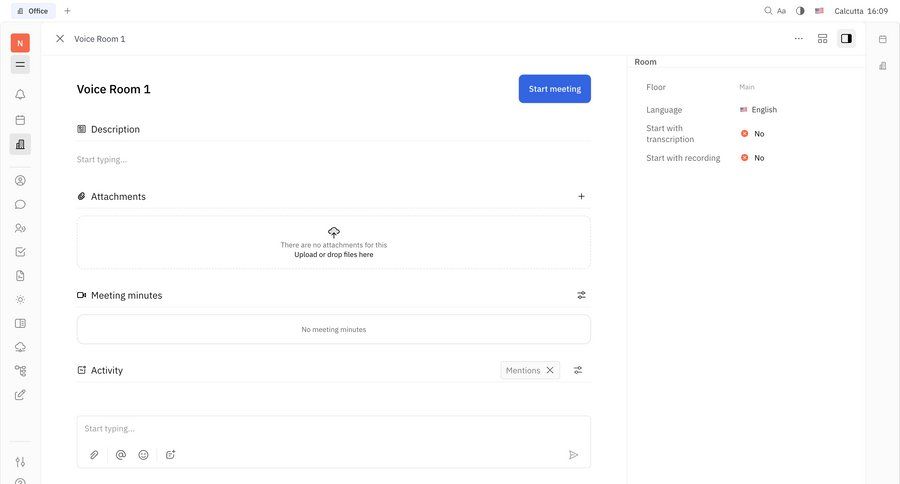
Task: Toggle the right side panel icon
Action: 846,38
